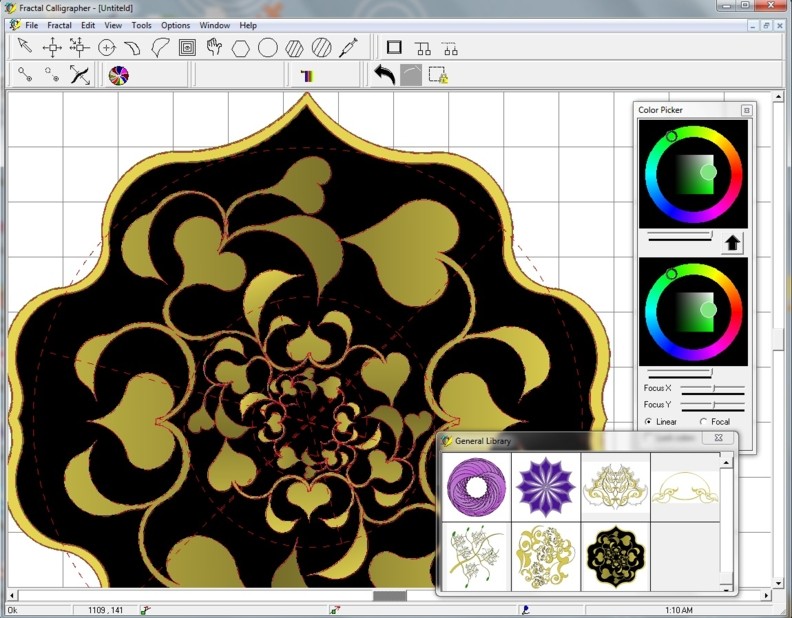Select the nested squares tool
792x618 pixels.
[x=187, y=48]
